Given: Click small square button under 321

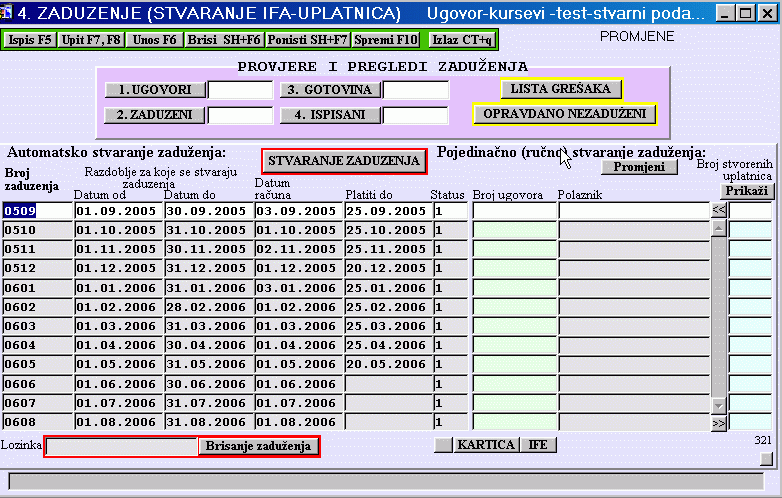Looking at the screenshot, I should pyautogui.click(x=767, y=459).
